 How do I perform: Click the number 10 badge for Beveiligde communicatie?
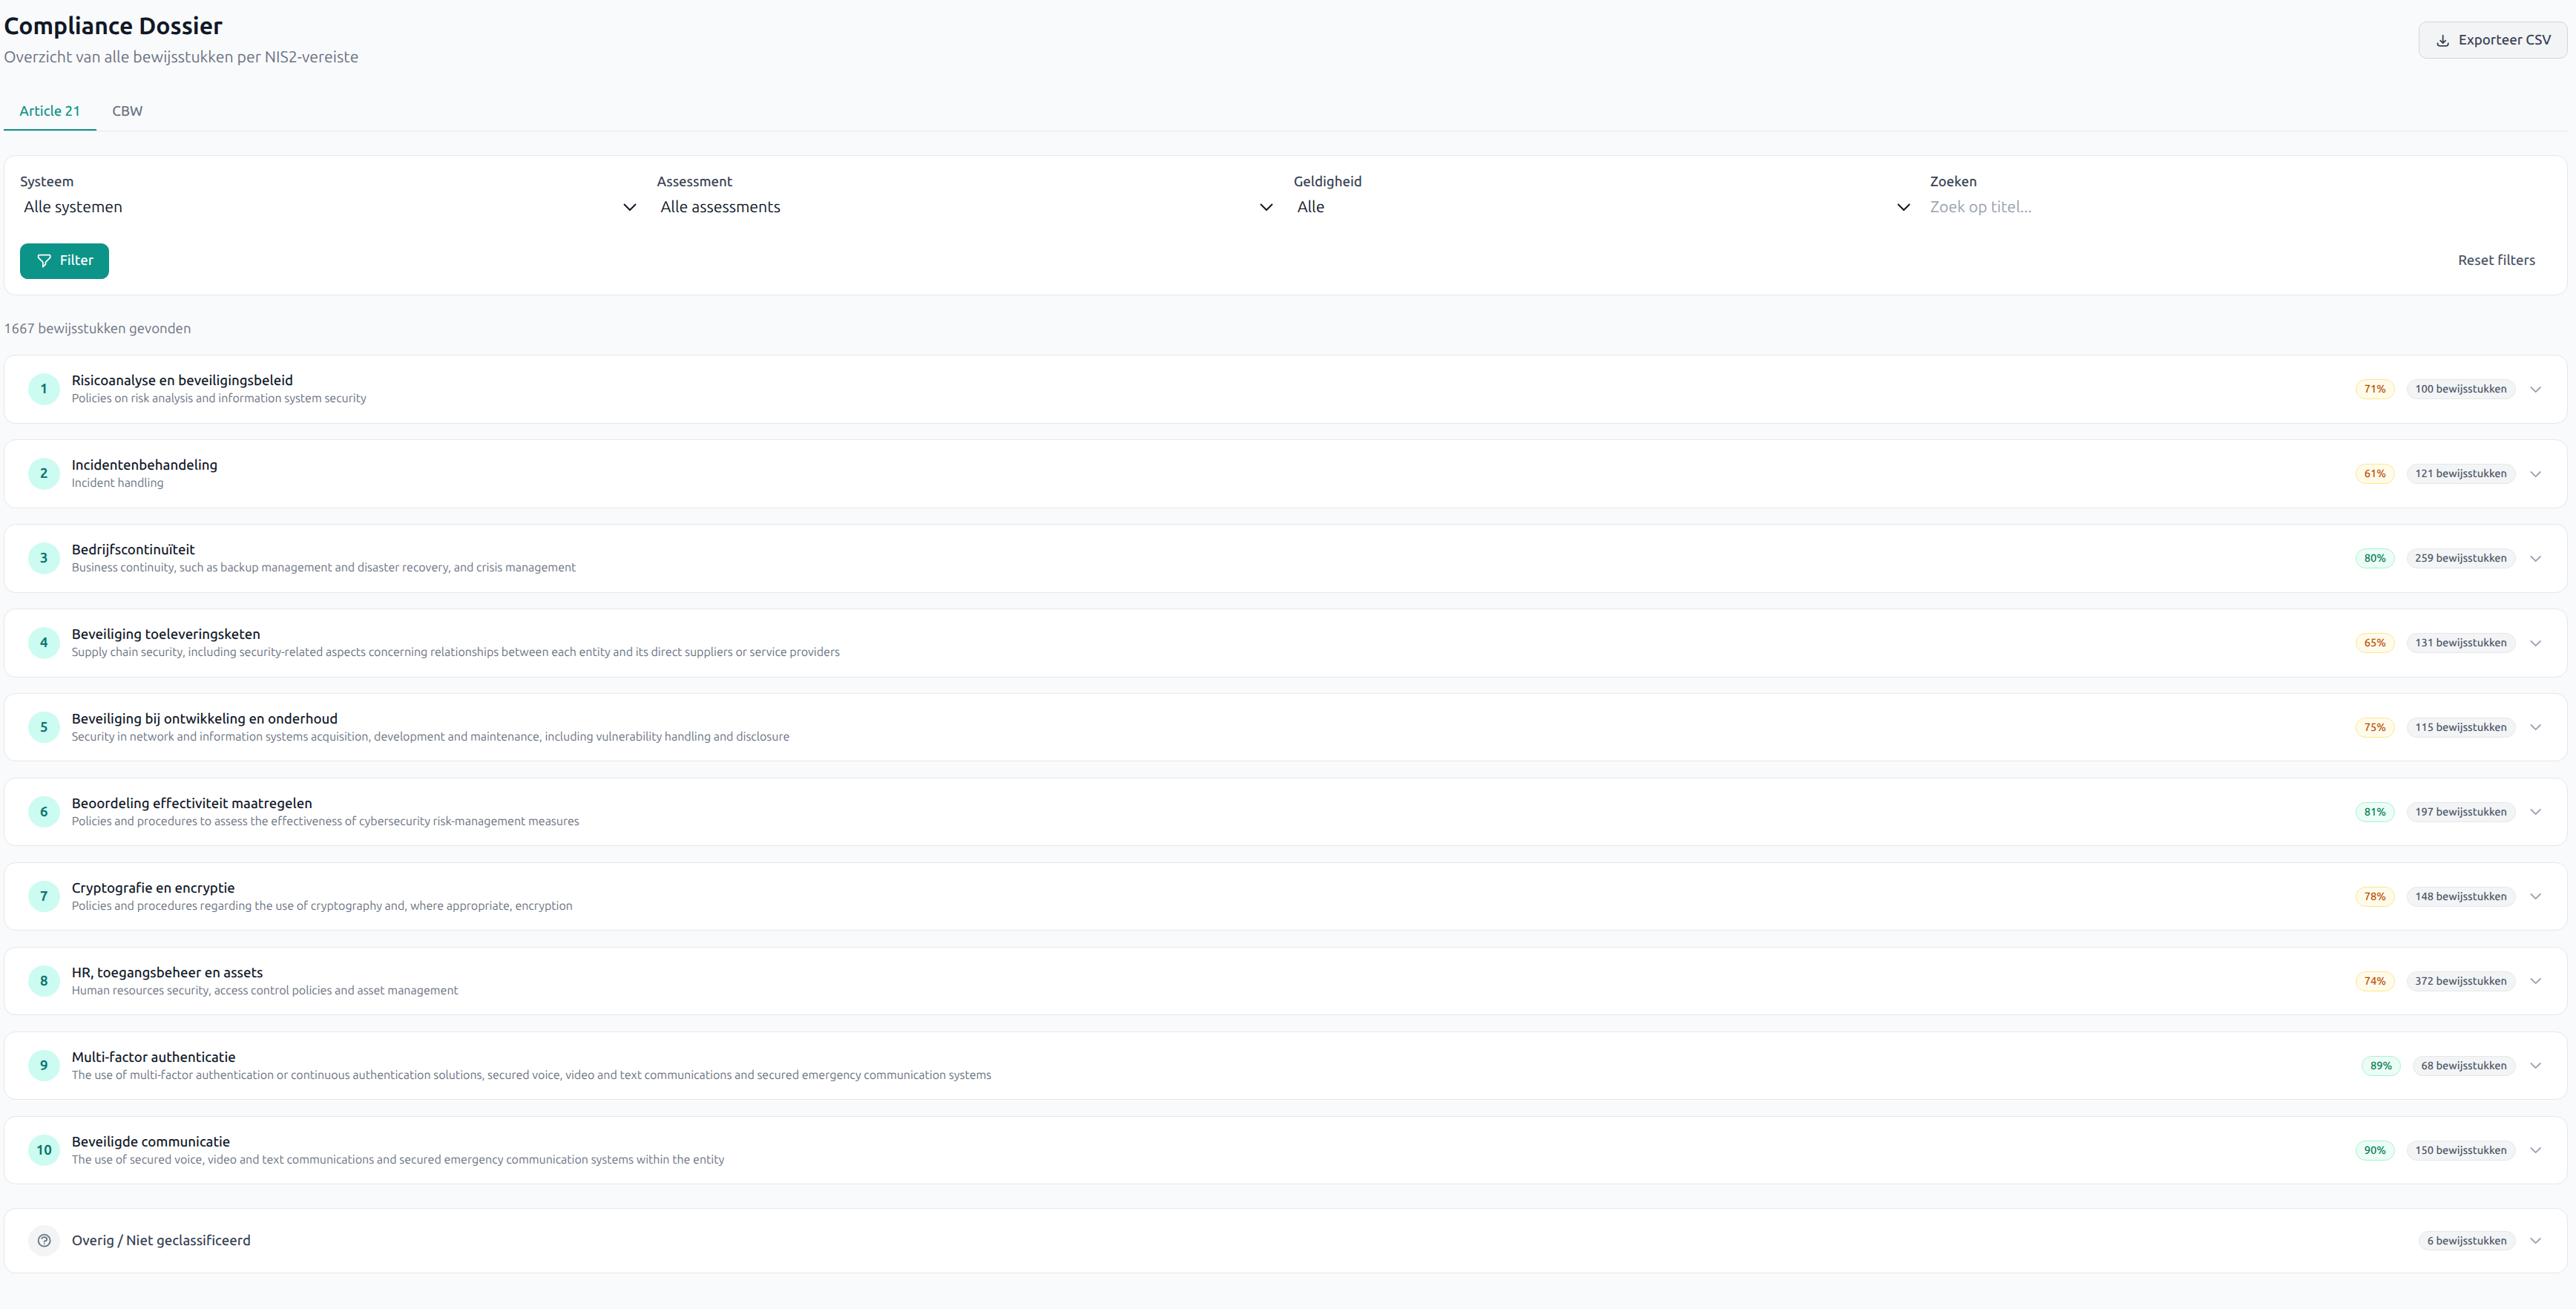pos(44,1150)
